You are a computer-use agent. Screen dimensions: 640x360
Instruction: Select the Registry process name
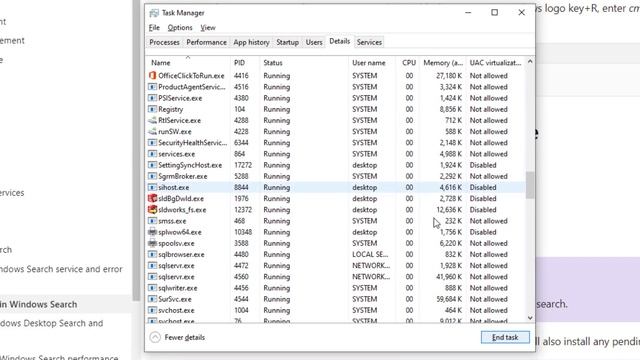point(171,109)
